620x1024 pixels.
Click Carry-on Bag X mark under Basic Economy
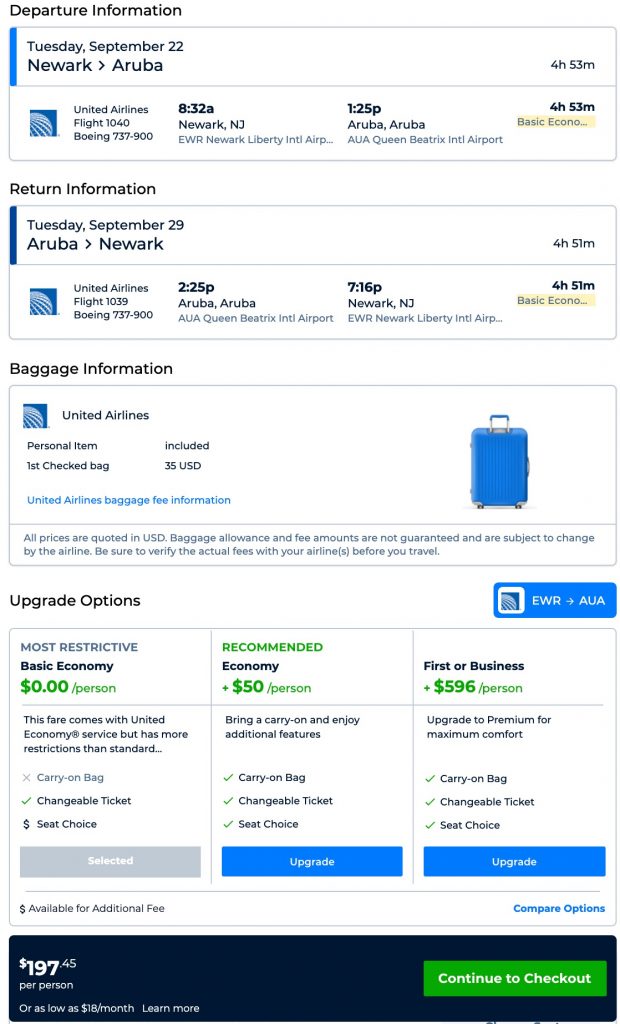tap(26, 778)
